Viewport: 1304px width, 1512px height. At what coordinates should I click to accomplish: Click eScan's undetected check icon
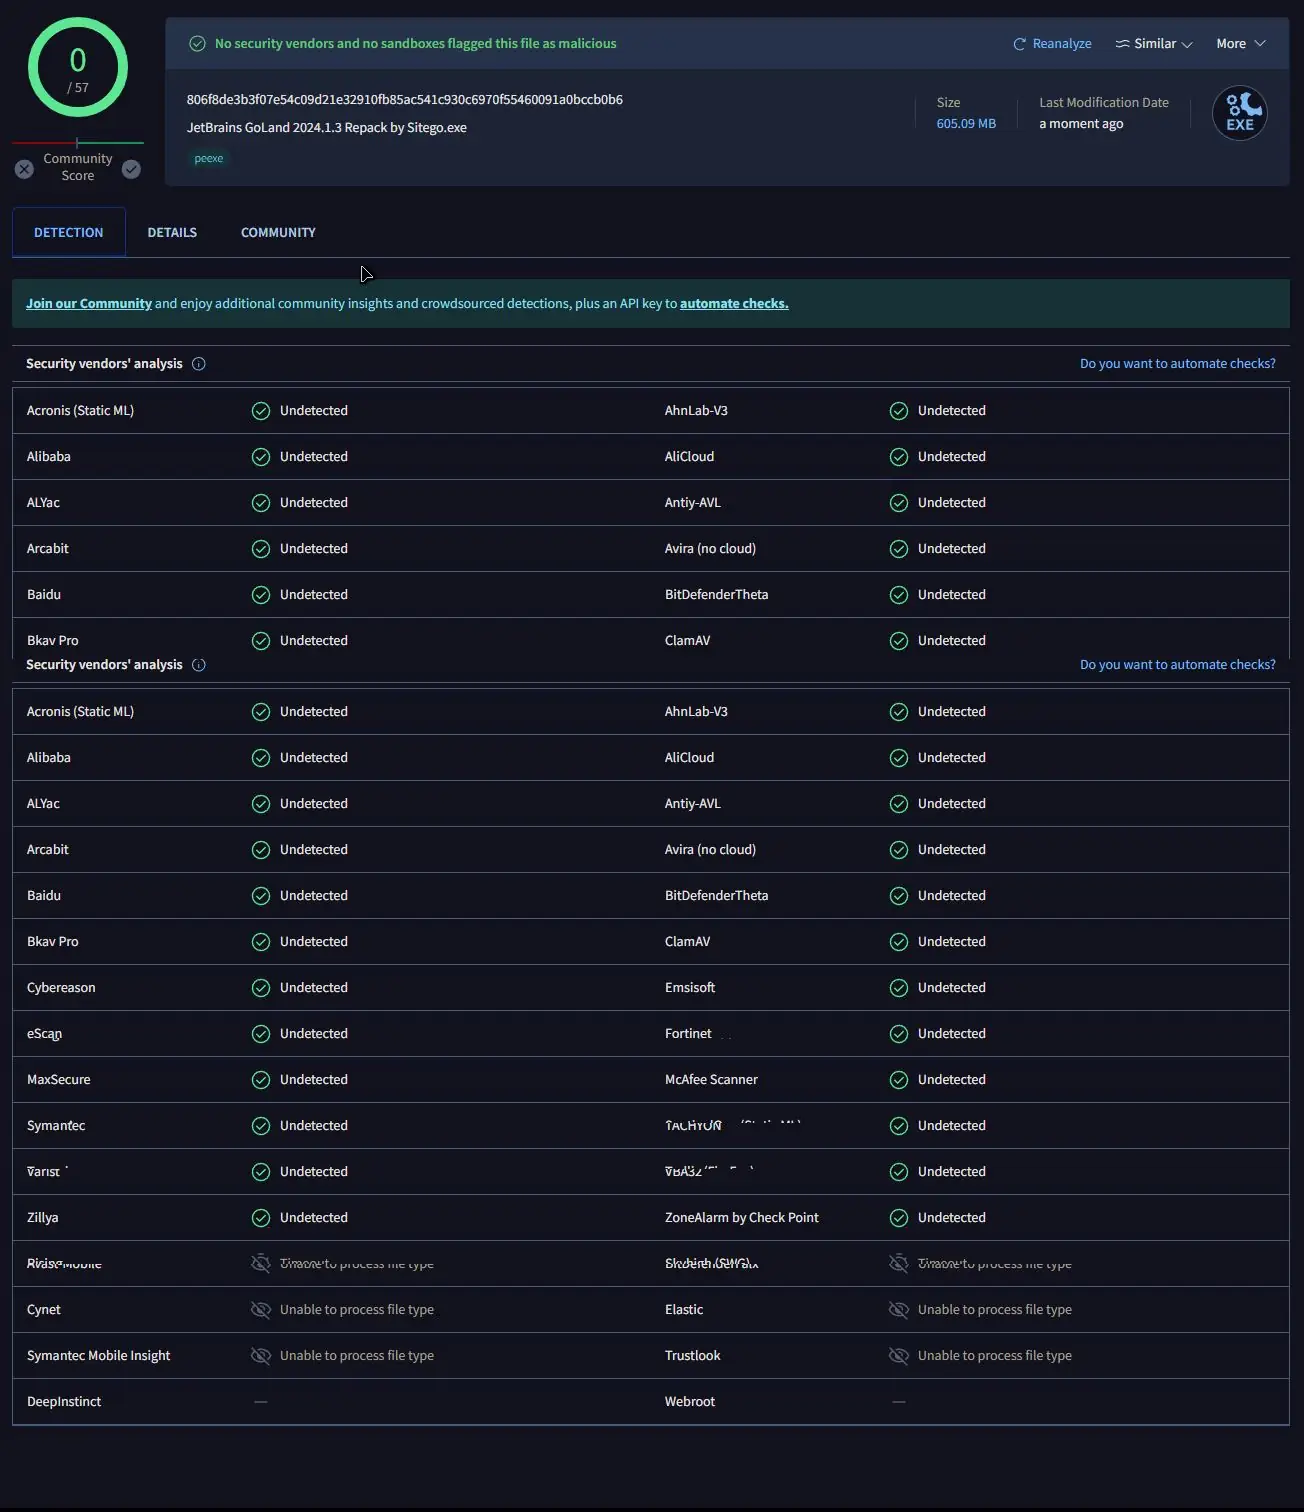(261, 1034)
